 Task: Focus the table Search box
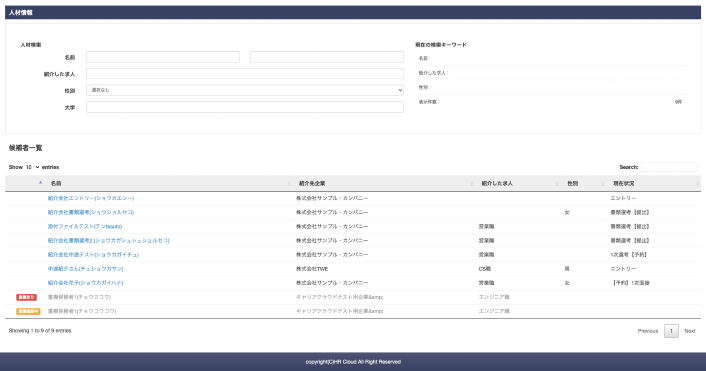click(x=669, y=167)
